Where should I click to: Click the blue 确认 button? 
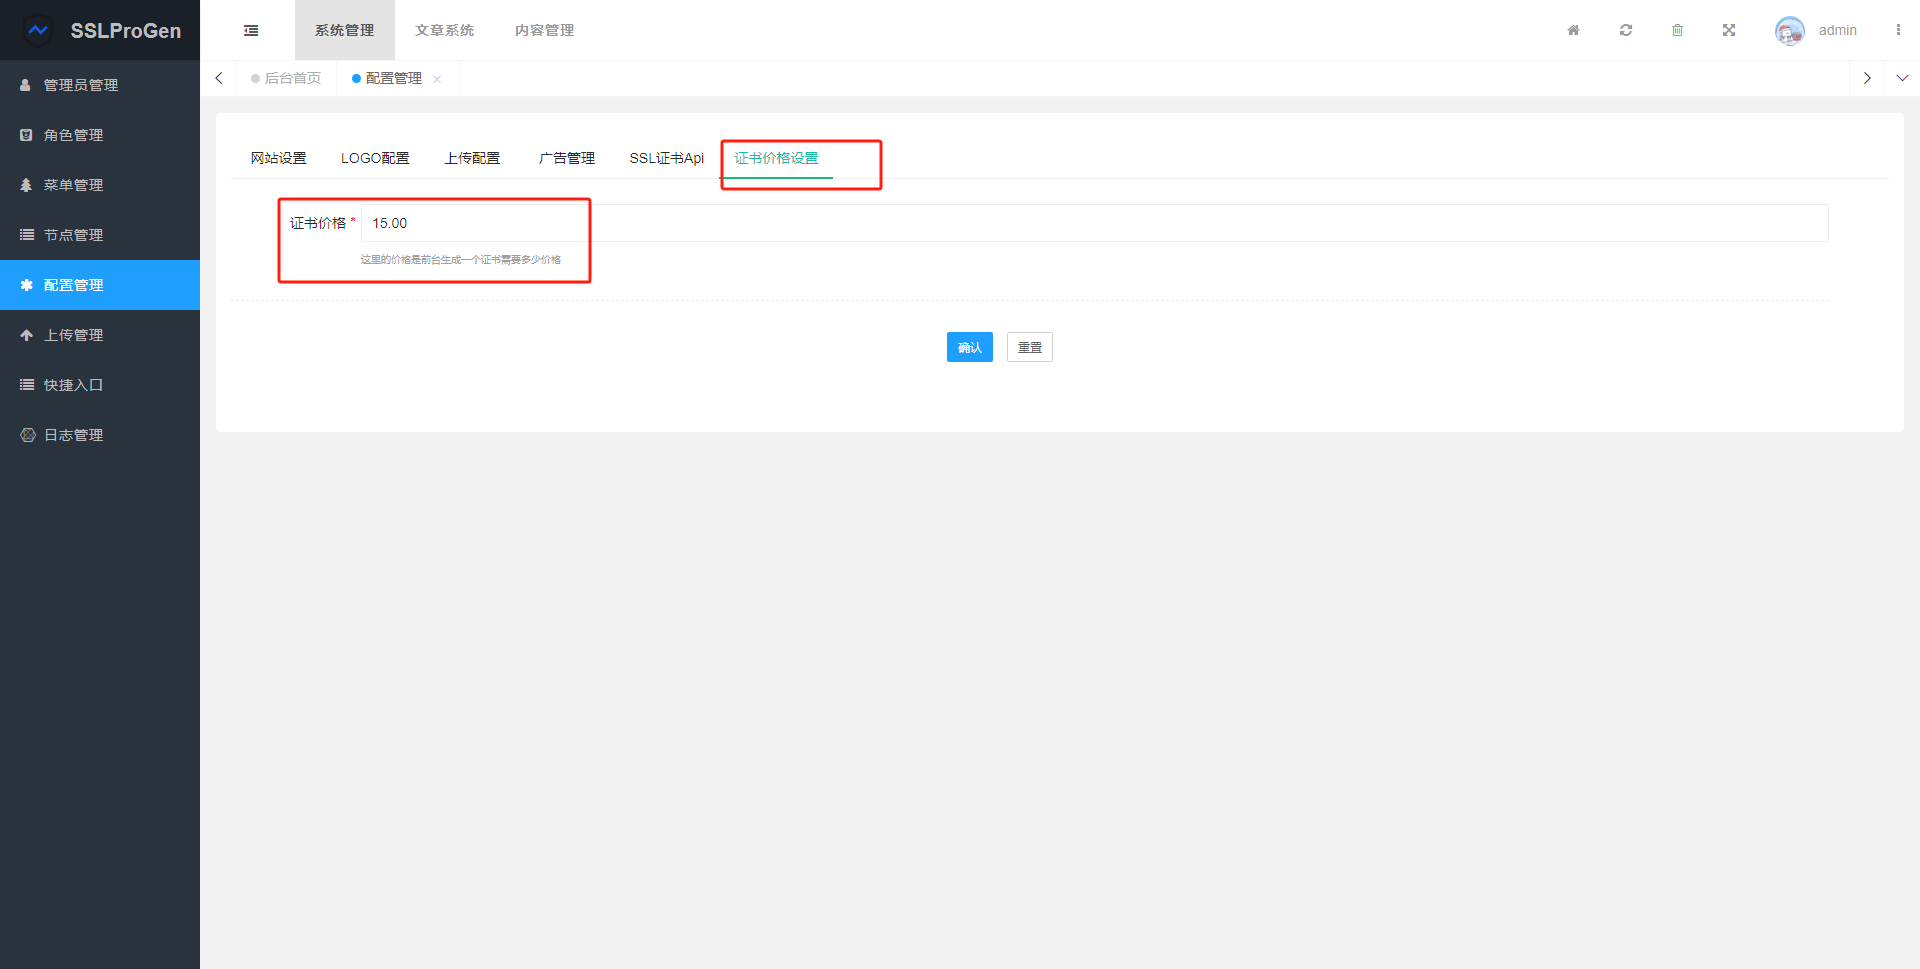[969, 347]
